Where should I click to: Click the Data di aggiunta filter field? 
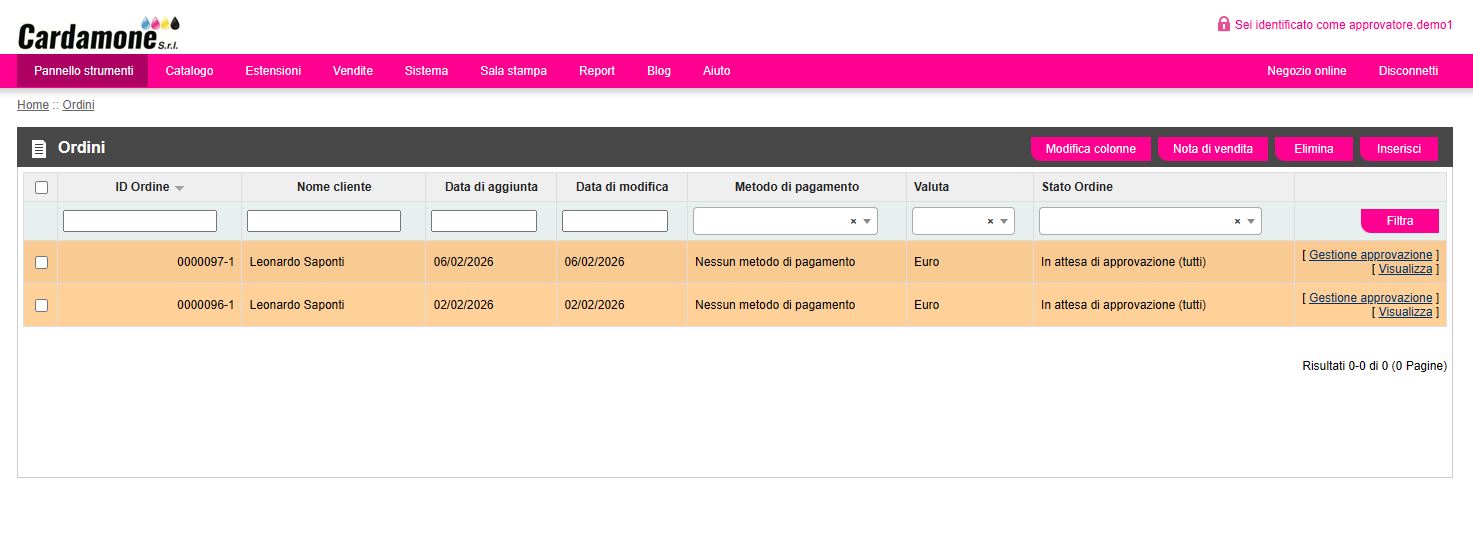click(x=484, y=221)
